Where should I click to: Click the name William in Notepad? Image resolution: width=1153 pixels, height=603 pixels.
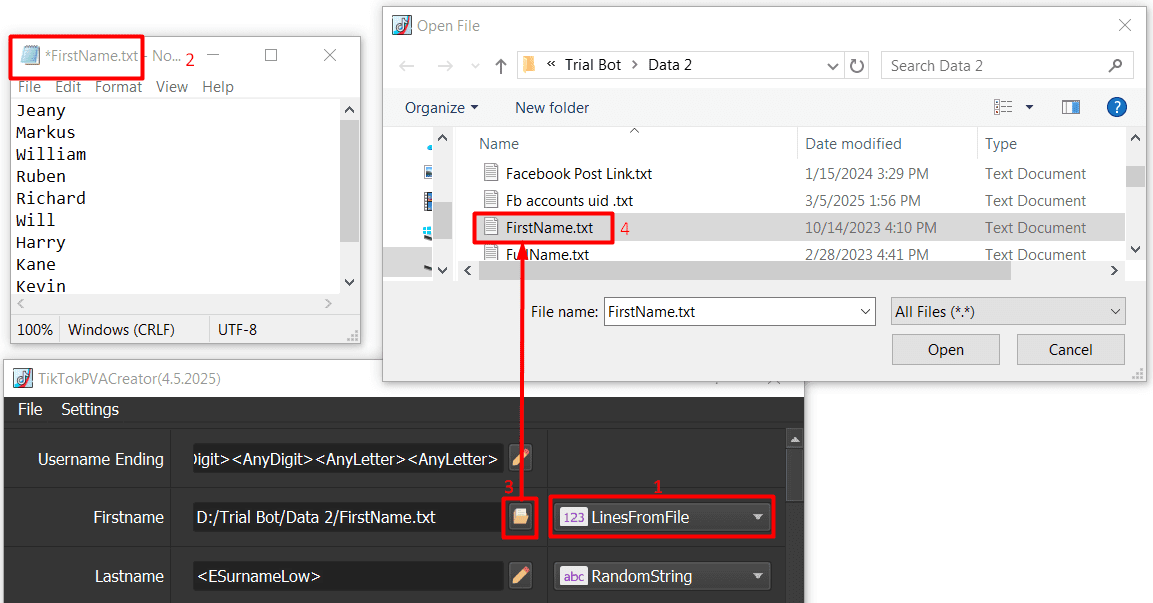coord(51,154)
